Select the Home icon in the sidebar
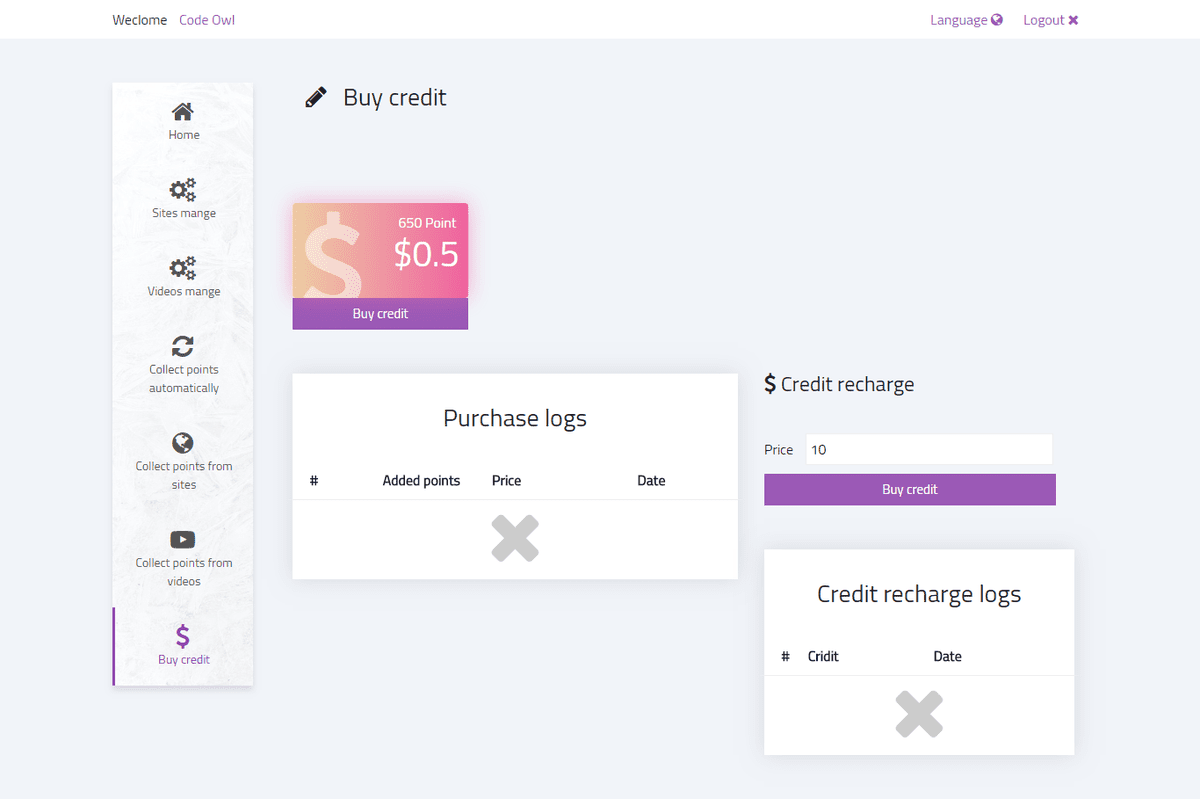 pos(183,110)
